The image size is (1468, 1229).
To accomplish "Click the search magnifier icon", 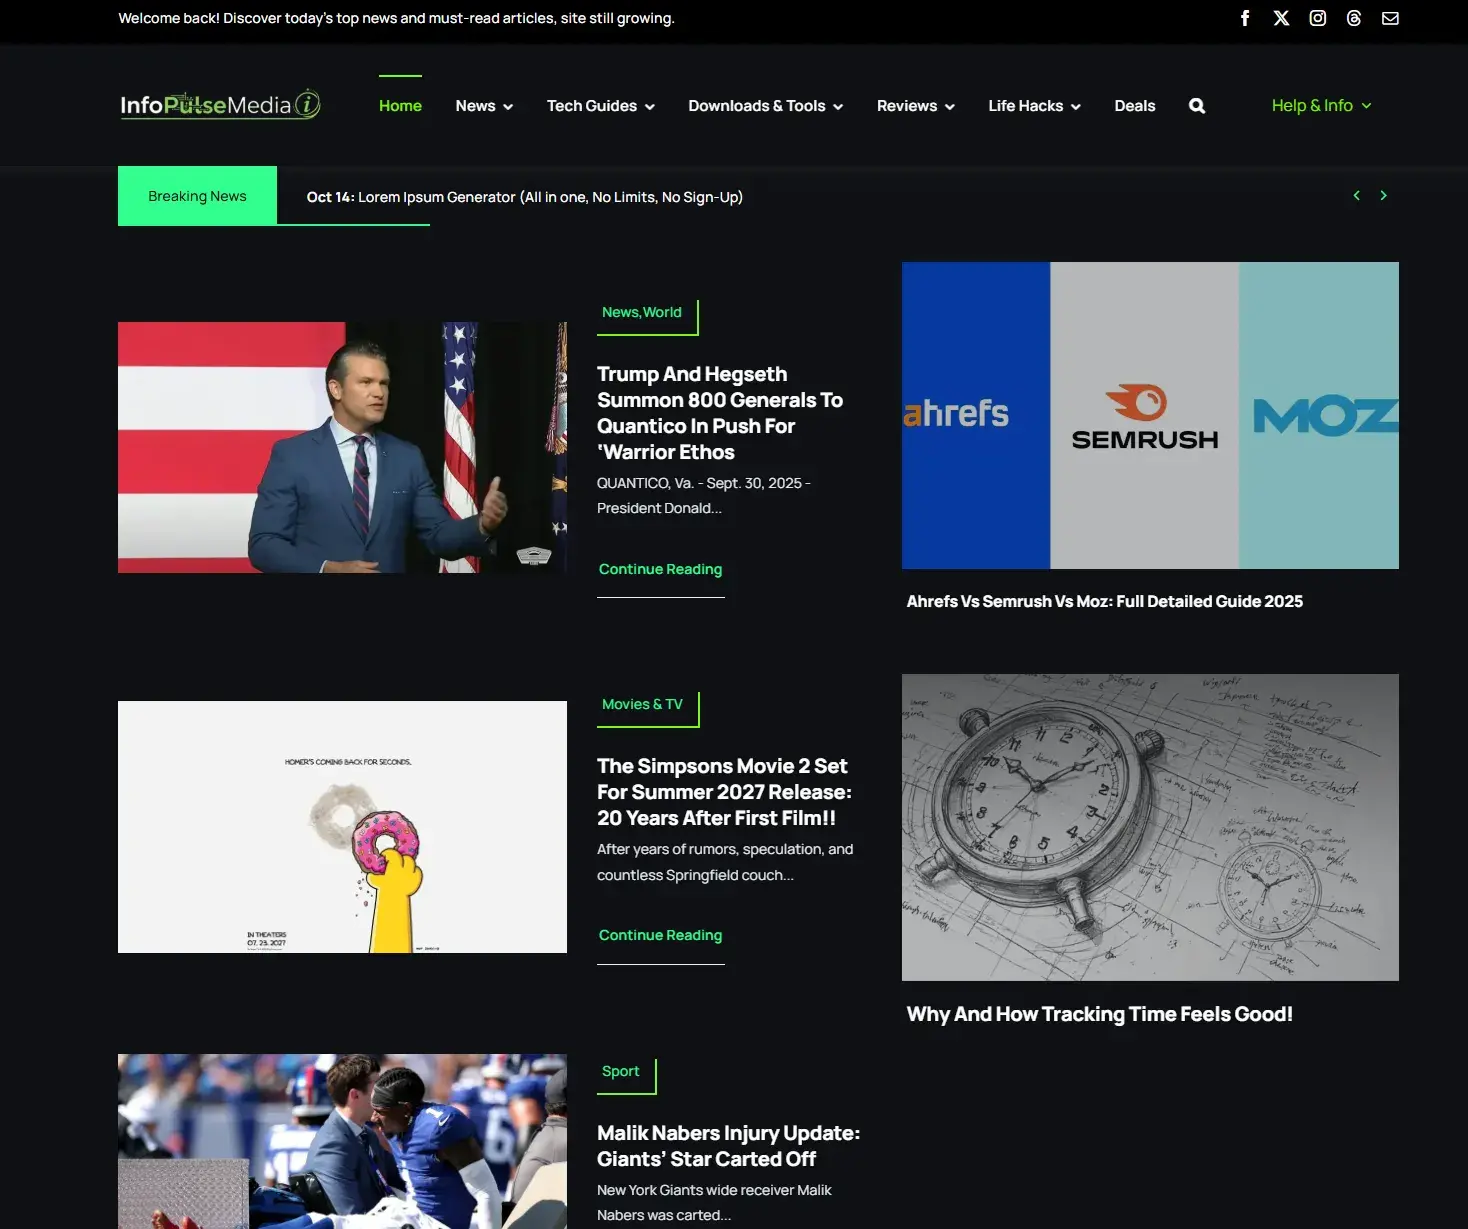I will coord(1196,105).
